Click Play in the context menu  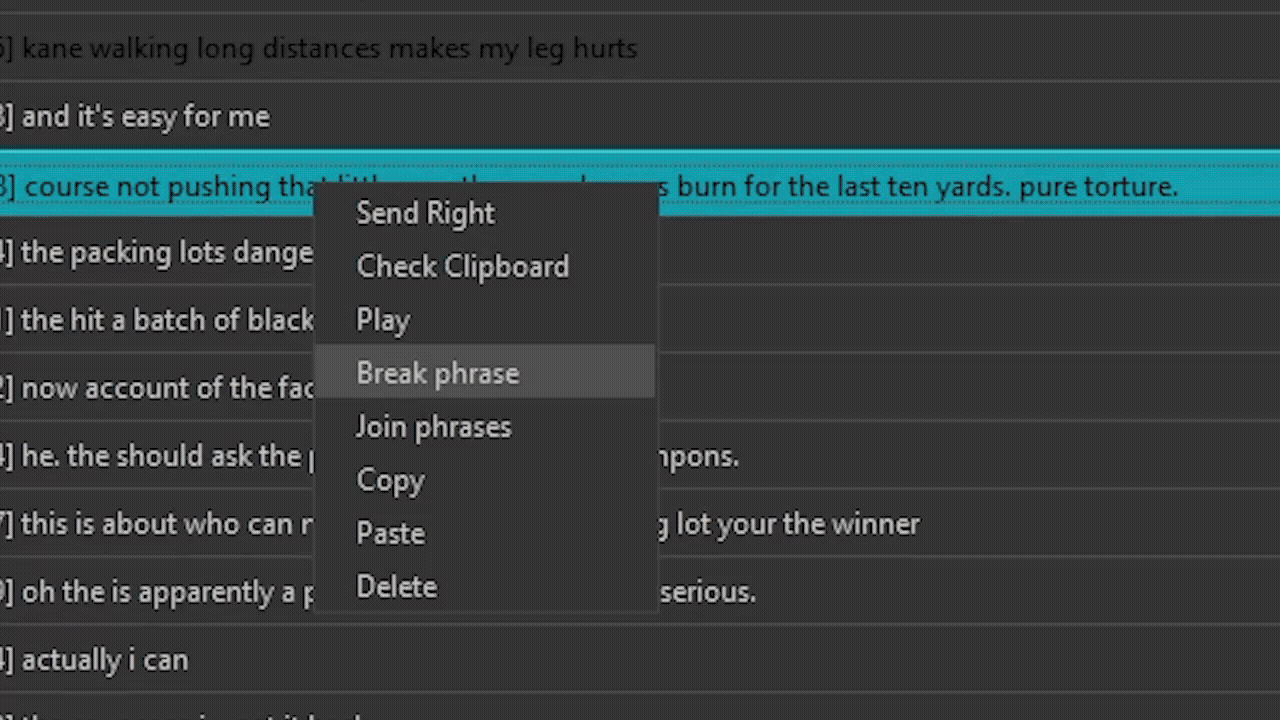[x=383, y=320]
